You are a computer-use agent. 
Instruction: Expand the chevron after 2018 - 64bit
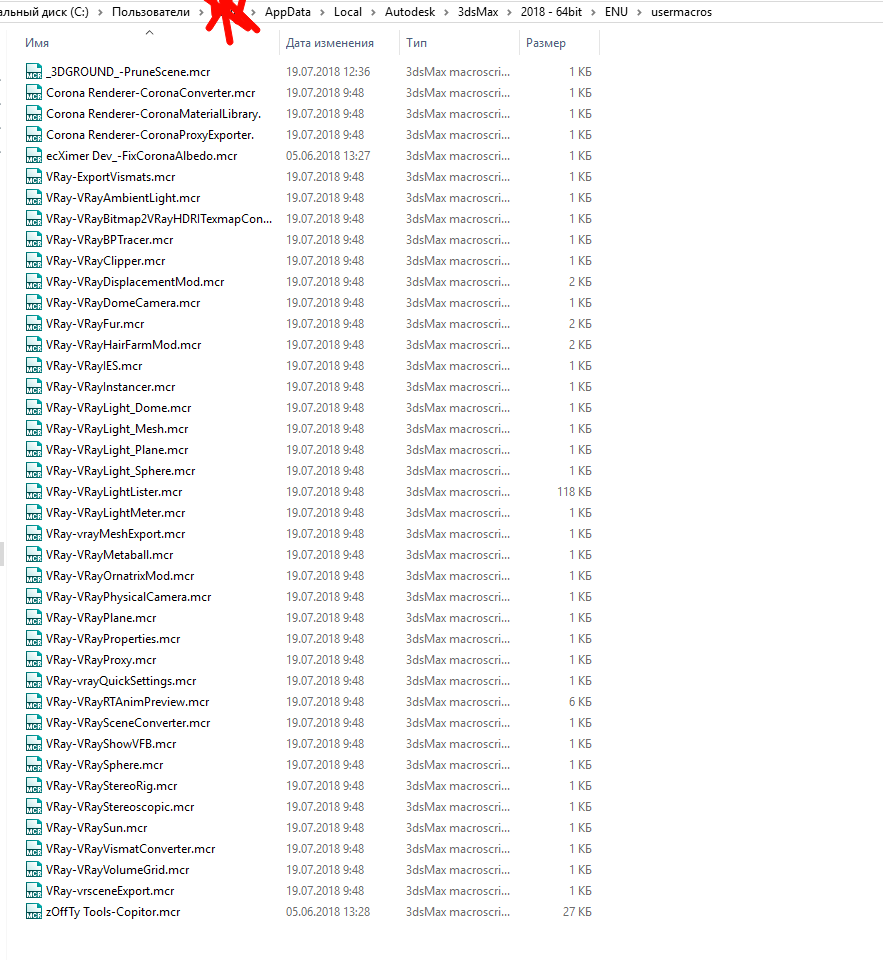[593, 12]
